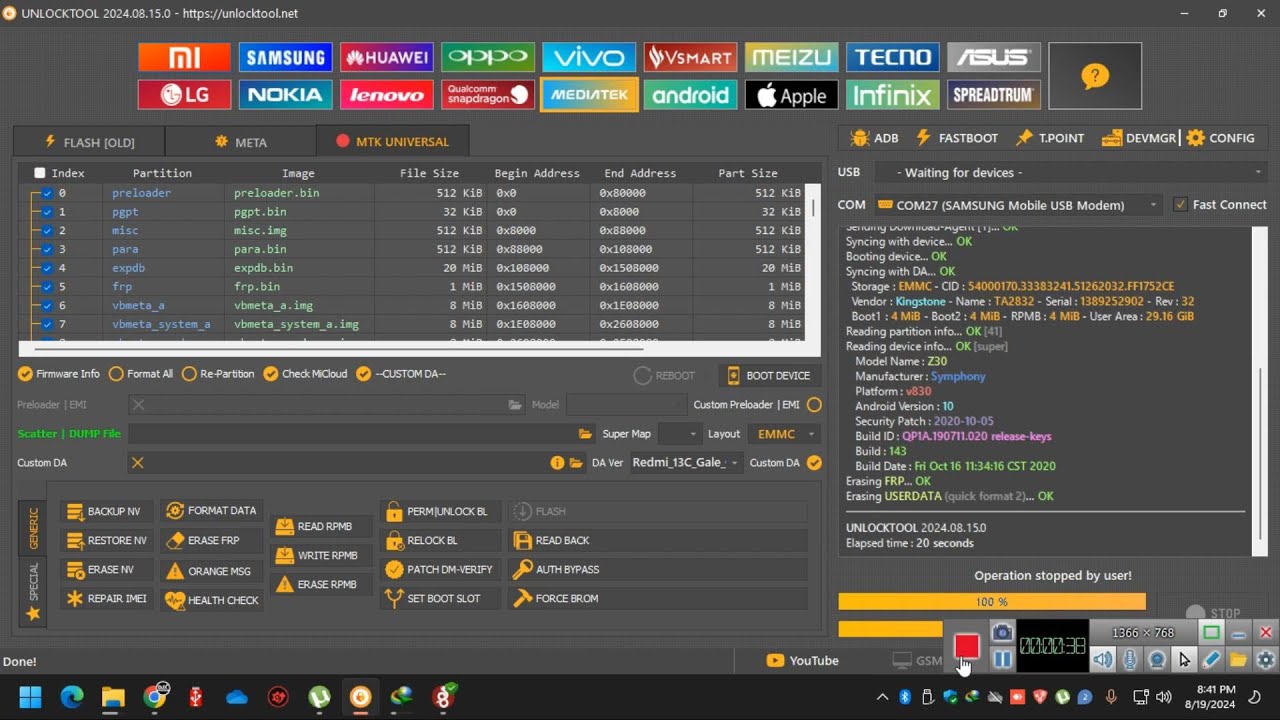Screen dimensions: 1280x720
Task: Open the ADB tool
Action: pyautogui.click(x=874, y=138)
